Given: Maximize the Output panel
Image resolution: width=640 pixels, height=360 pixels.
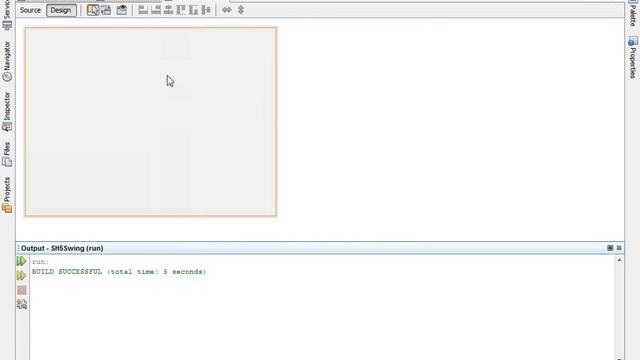Looking at the screenshot, I should click(x=610, y=248).
